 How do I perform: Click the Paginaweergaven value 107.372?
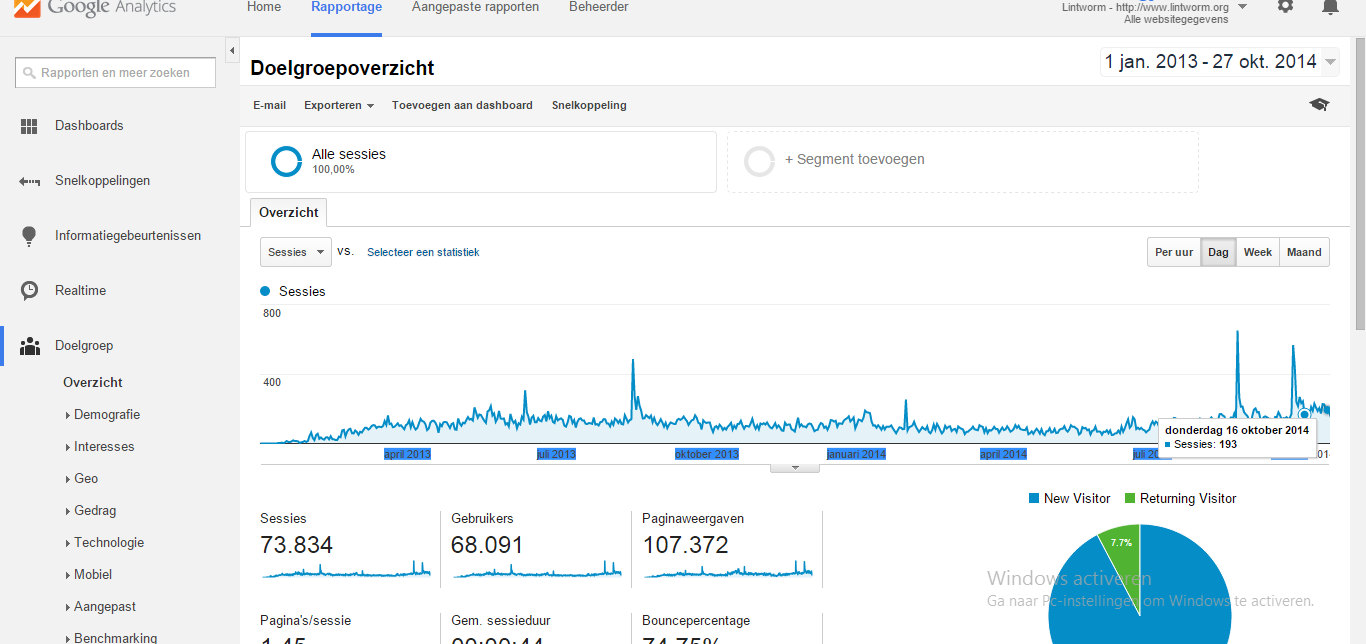[x=685, y=545]
